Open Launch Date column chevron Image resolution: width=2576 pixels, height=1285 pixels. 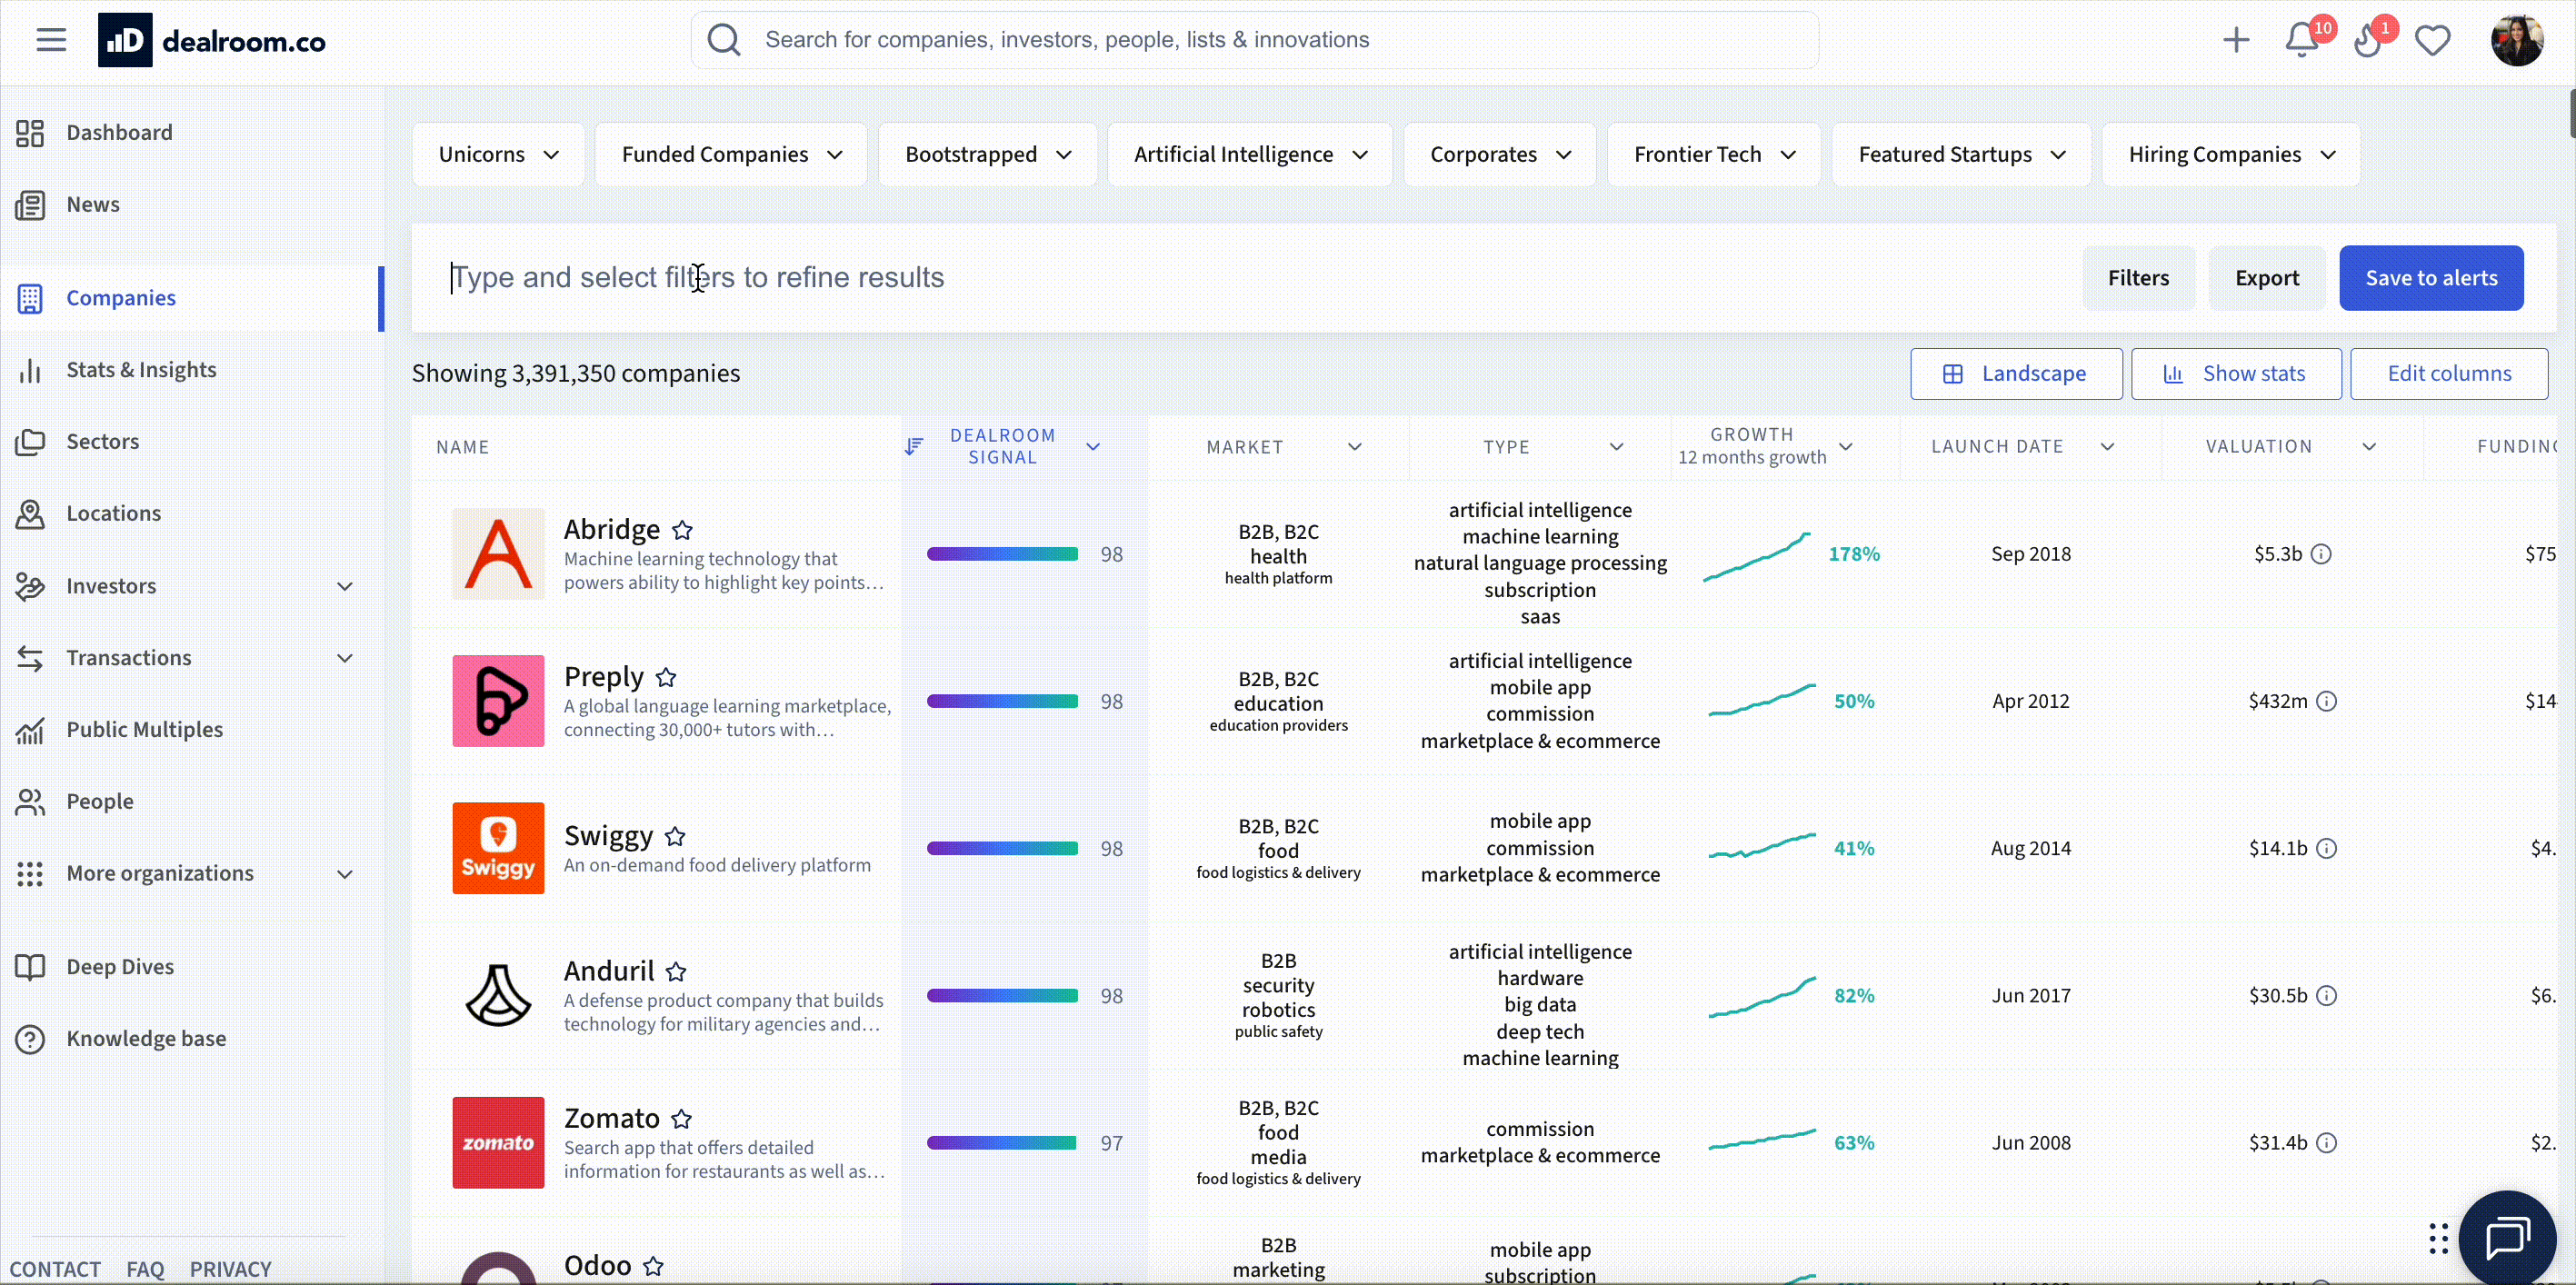(2107, 446)
